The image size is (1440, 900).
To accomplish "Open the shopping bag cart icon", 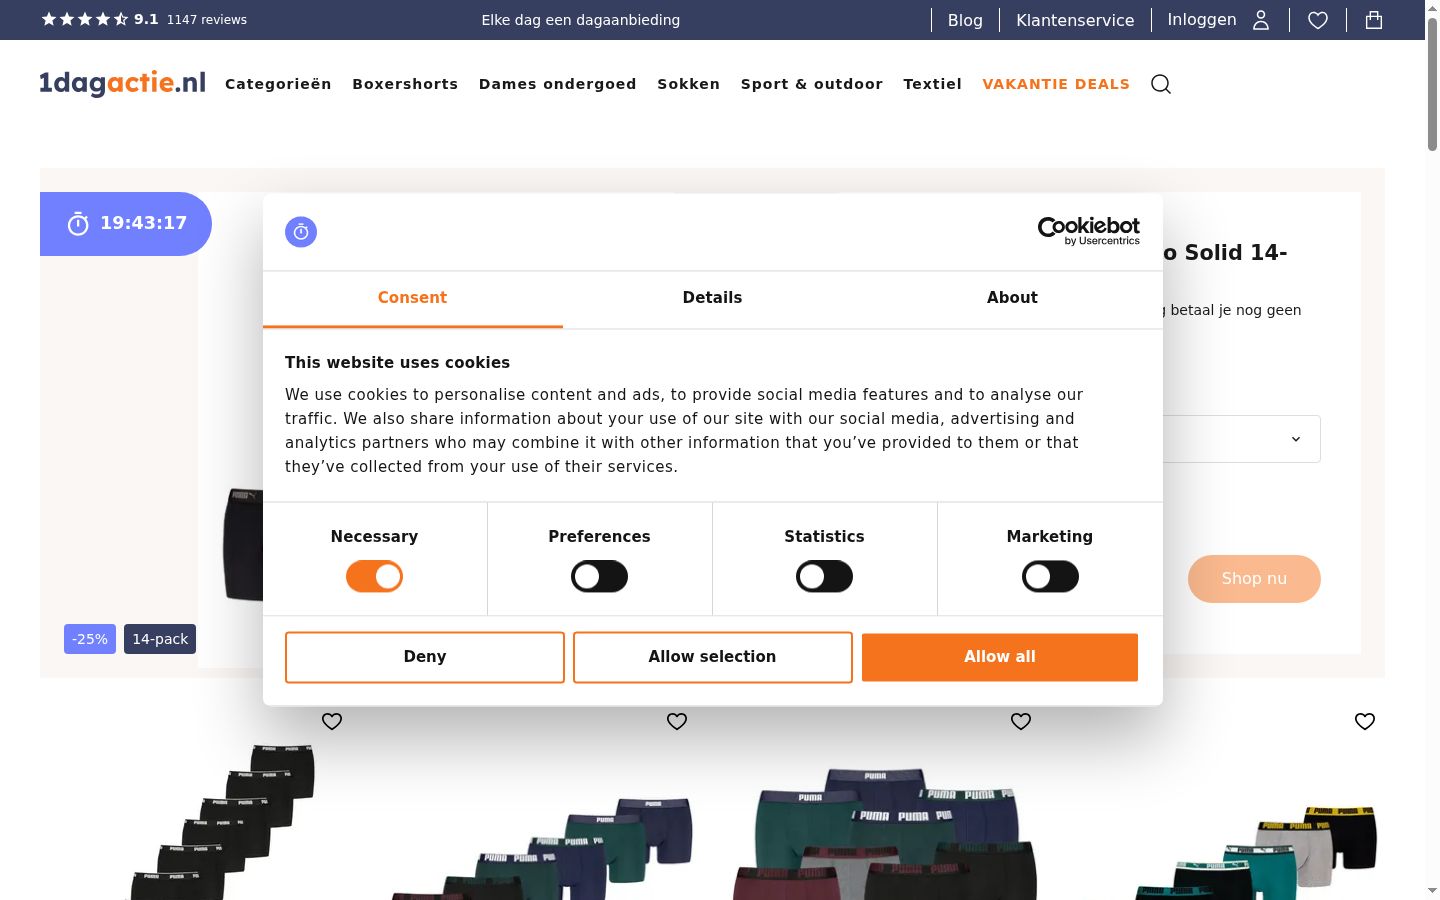I will pos(1374,20).
